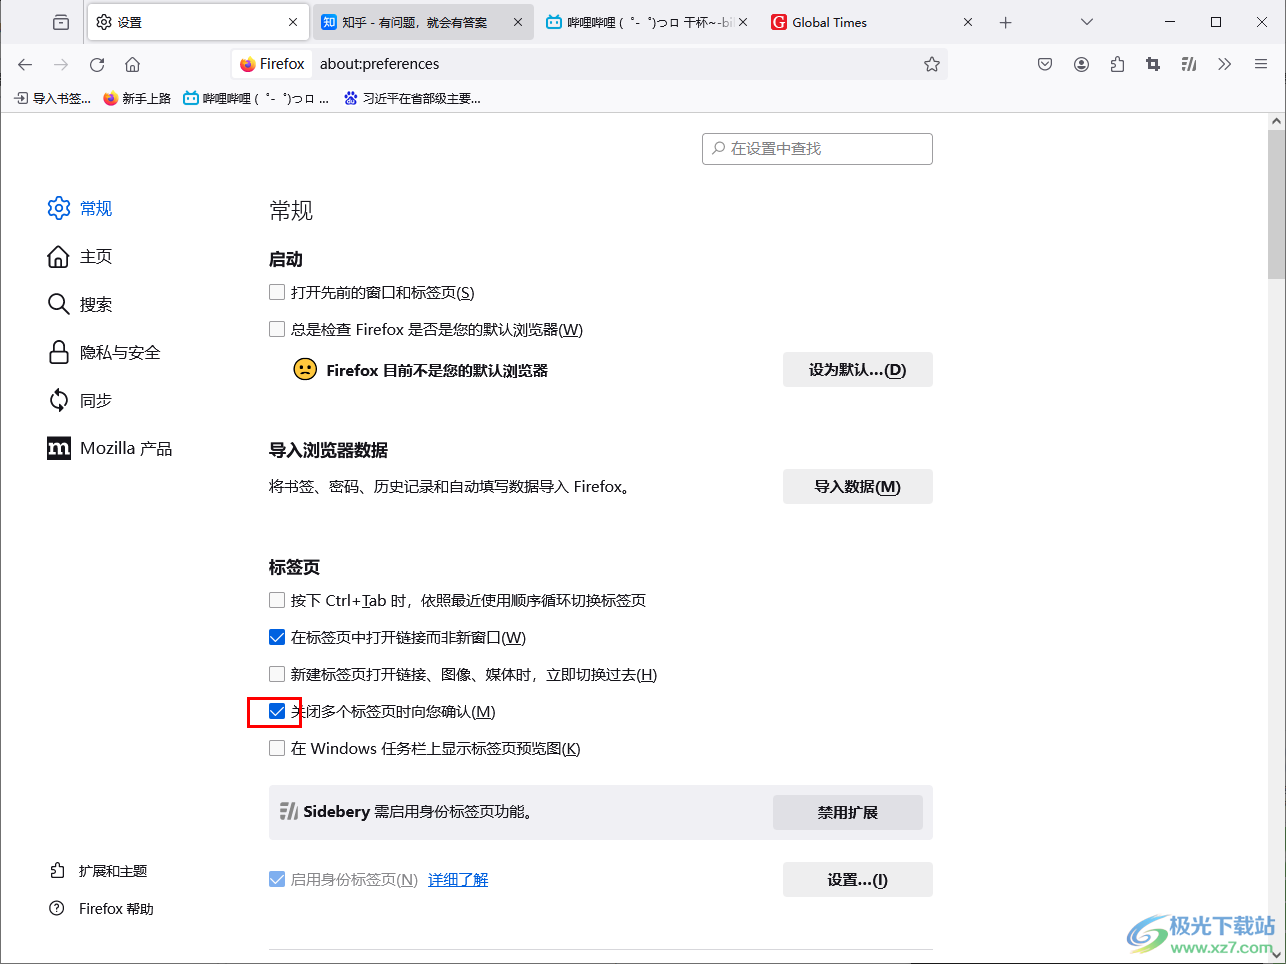Click the 禁用扩展 button
The image size is (1286, 964).
(x=848, y=812)
